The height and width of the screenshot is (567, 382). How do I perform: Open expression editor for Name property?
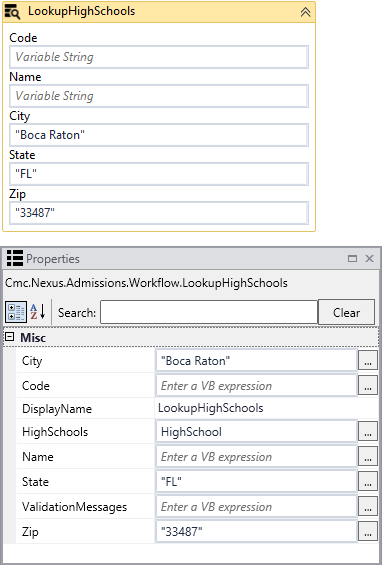368,456
